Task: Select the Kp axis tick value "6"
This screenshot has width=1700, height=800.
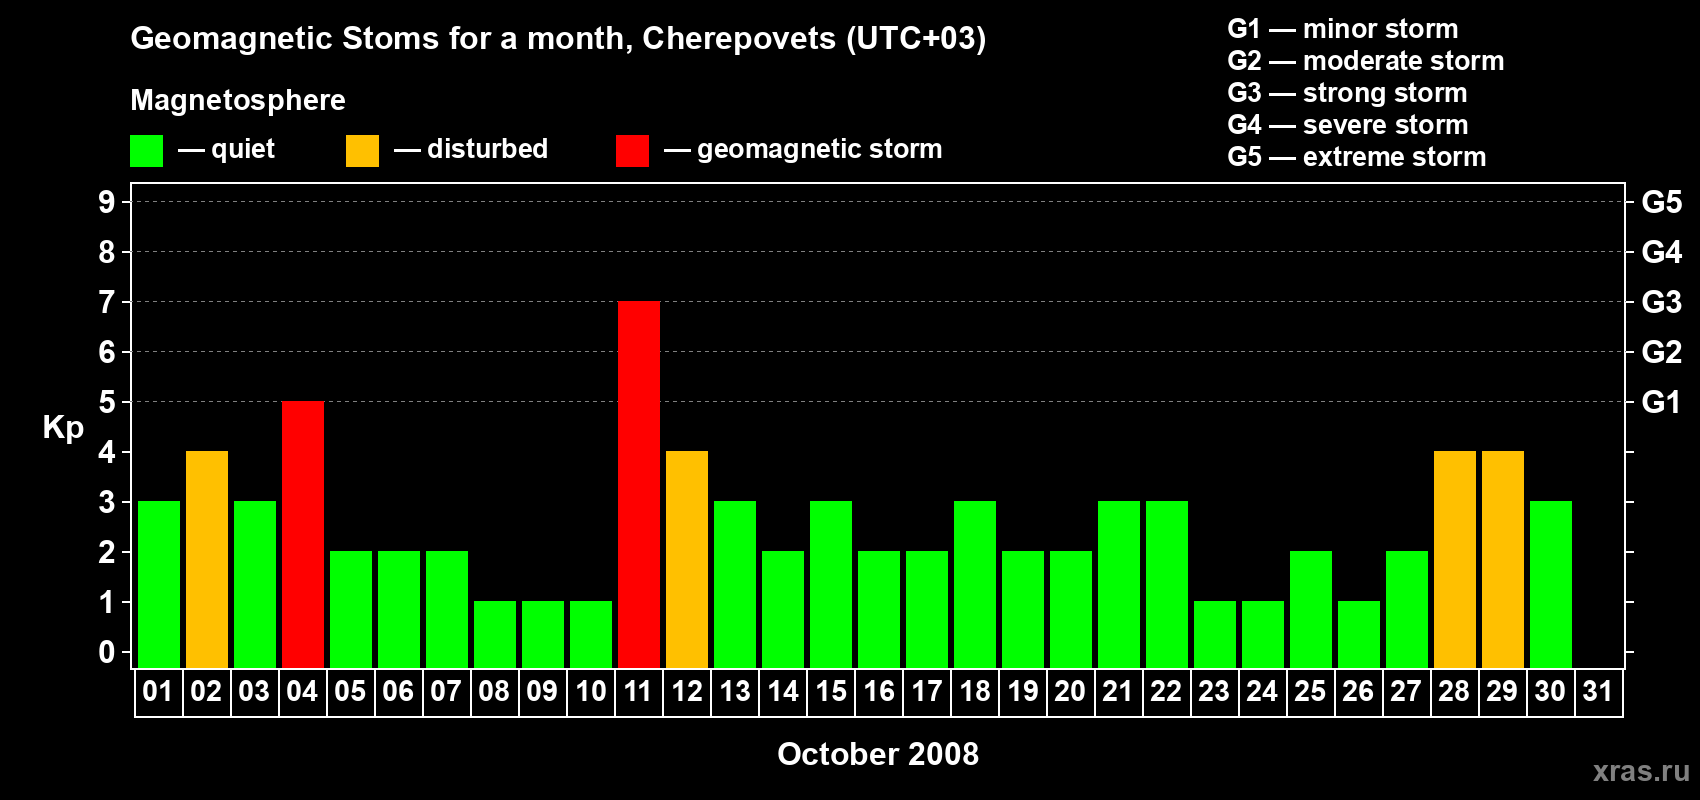Action: pos(107,352)
